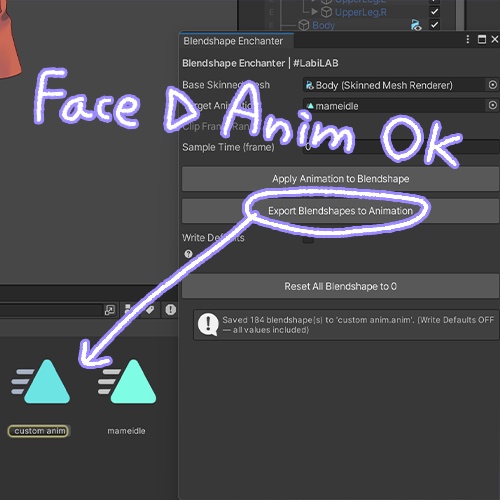Maximize the Blendshape Enchanter window
Image resolution: width=500 pixels, height=500 pixels.
482,39
